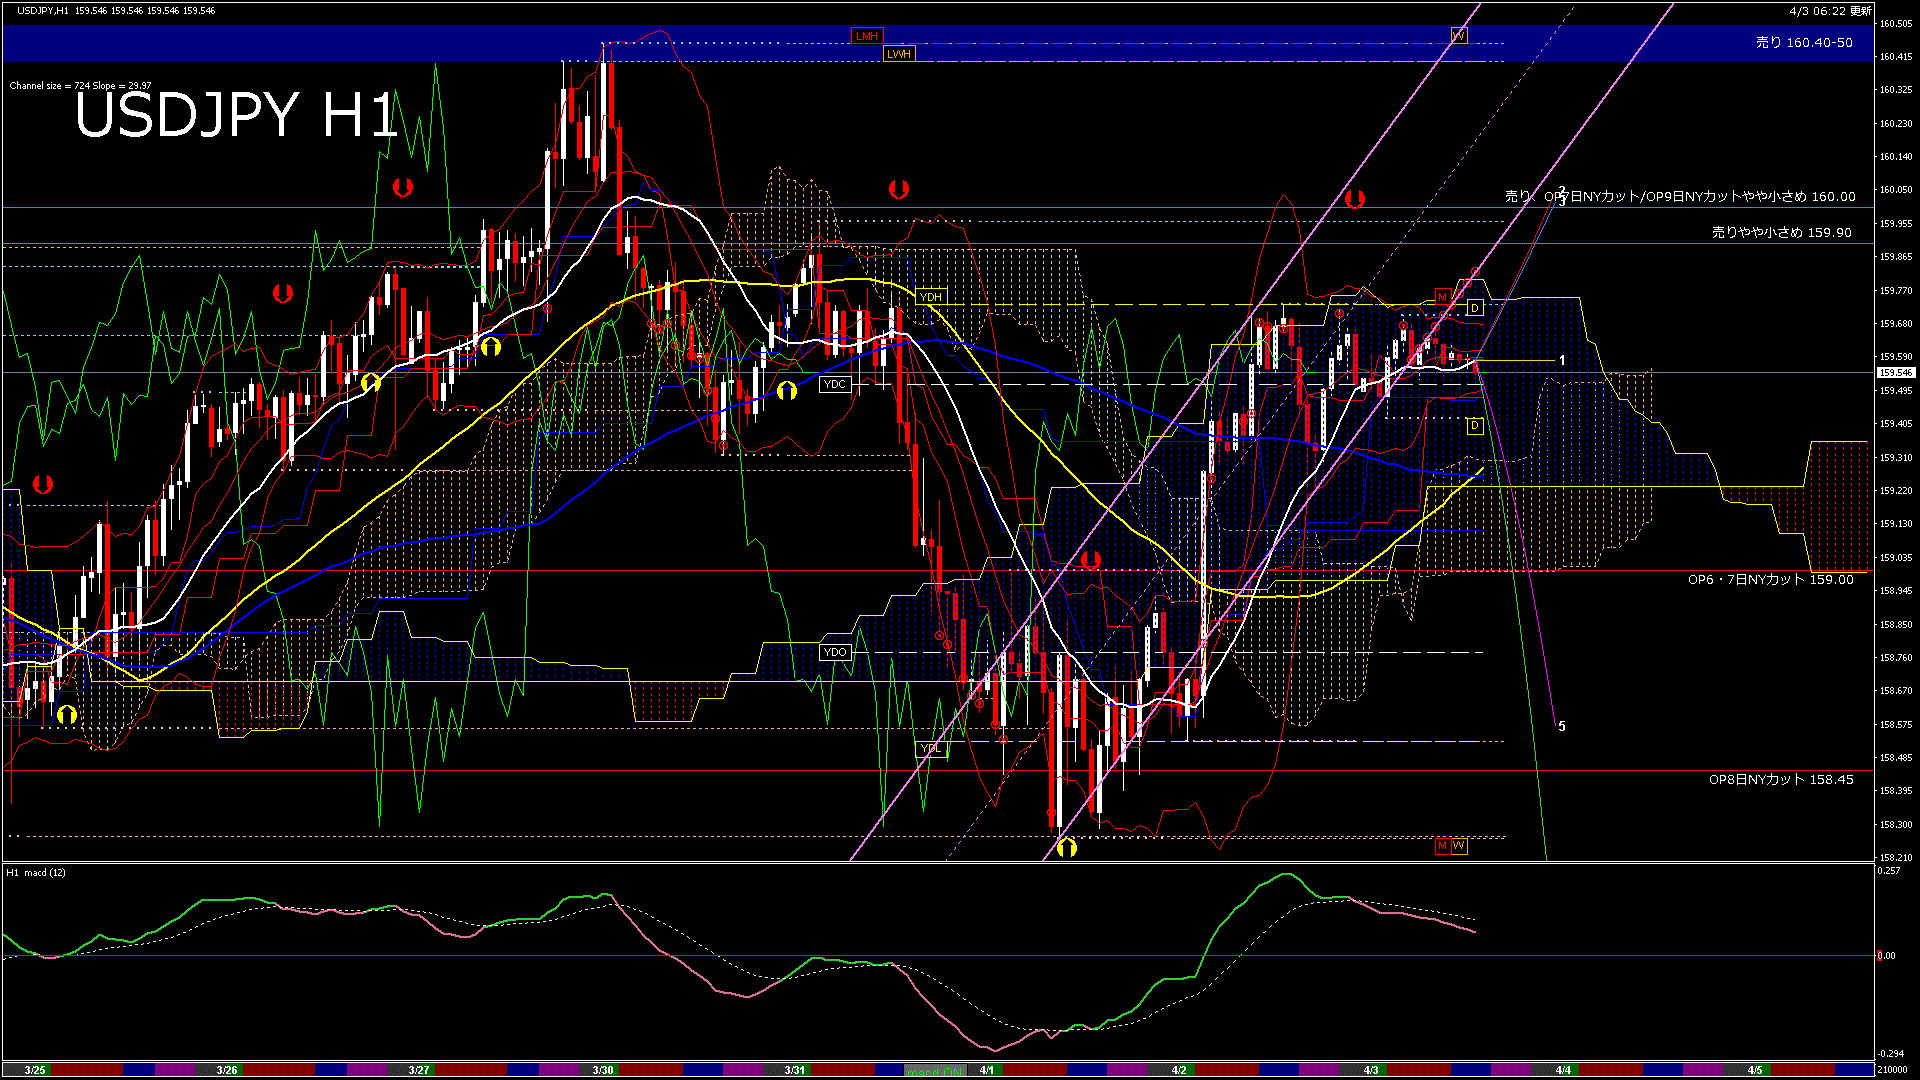Select the yellow YDH marker label

(x=930, y=297)
